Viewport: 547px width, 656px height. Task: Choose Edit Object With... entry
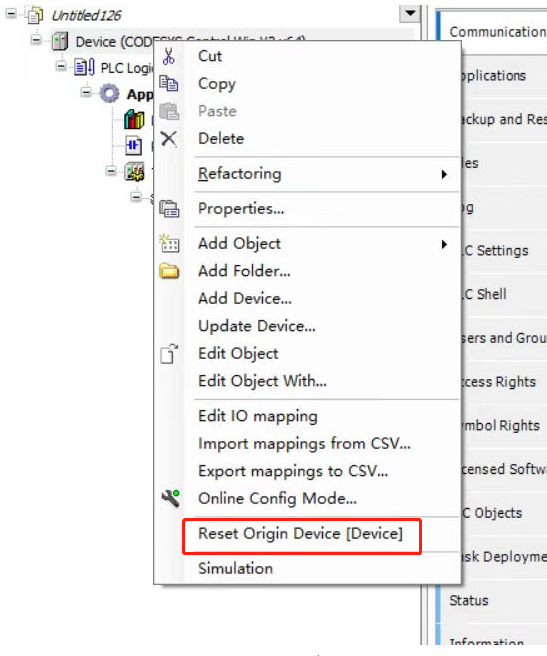click(x=308, y=381)
